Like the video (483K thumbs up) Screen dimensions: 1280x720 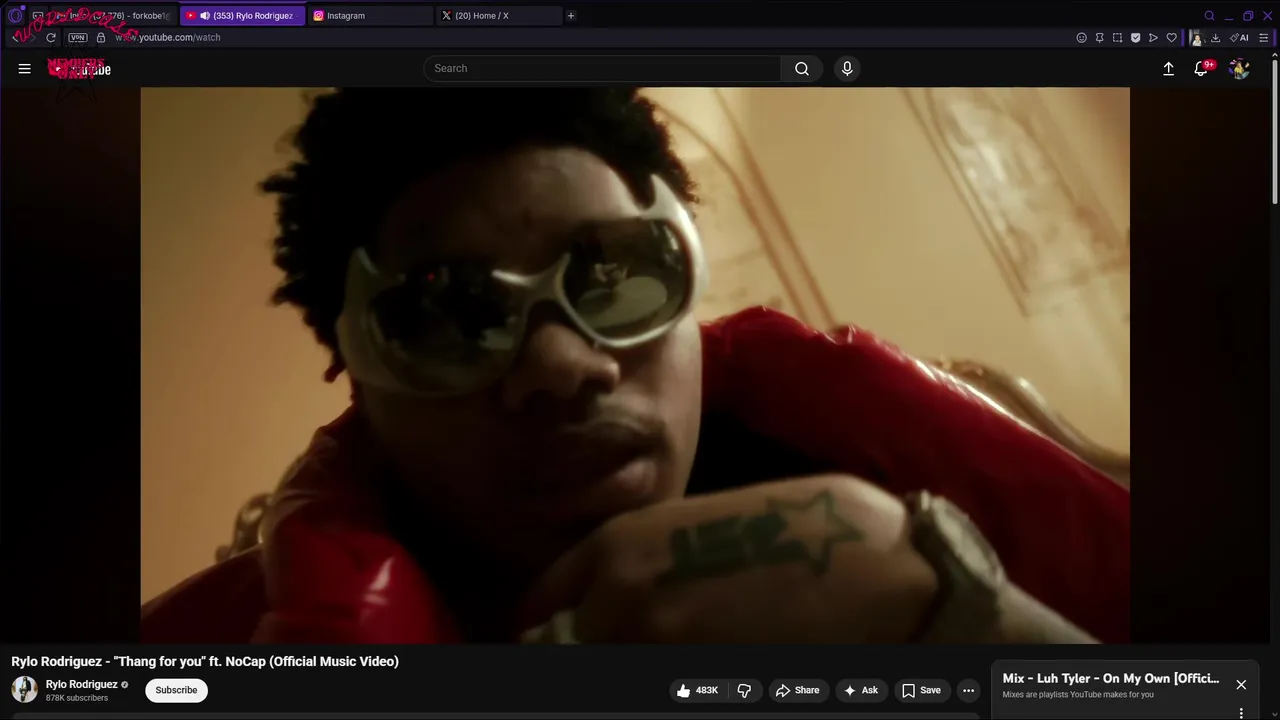(x=697, y=690)
